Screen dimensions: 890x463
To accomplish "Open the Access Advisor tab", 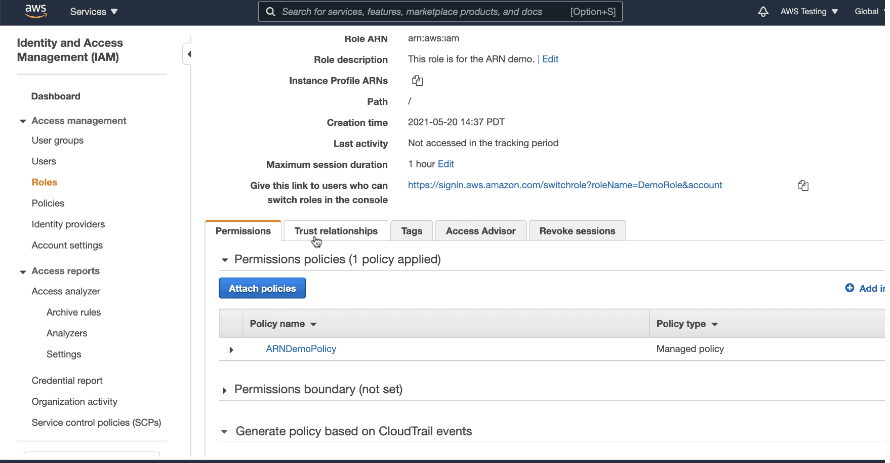I will coord(480,231).
